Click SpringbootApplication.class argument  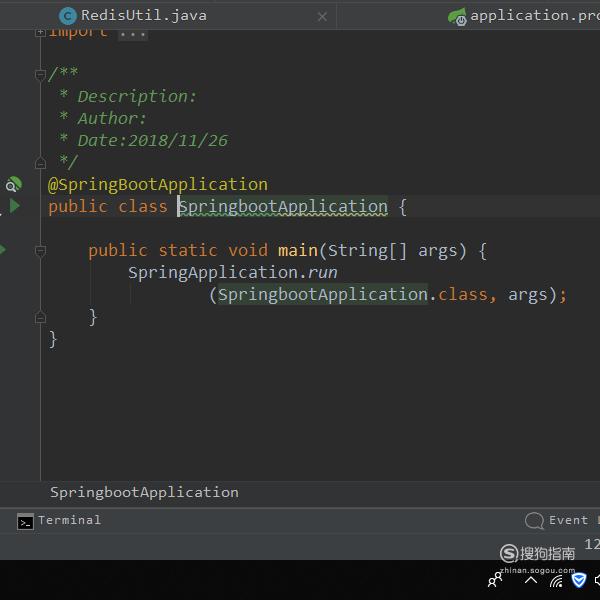tap(352, 295)
